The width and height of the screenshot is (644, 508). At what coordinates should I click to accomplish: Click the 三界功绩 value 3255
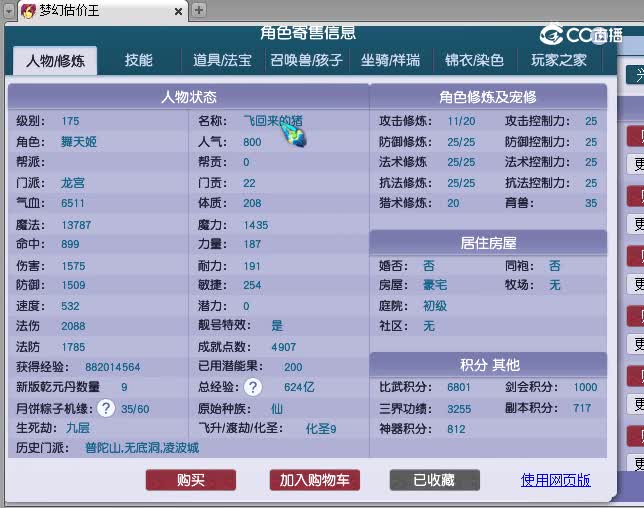[459, 409]
